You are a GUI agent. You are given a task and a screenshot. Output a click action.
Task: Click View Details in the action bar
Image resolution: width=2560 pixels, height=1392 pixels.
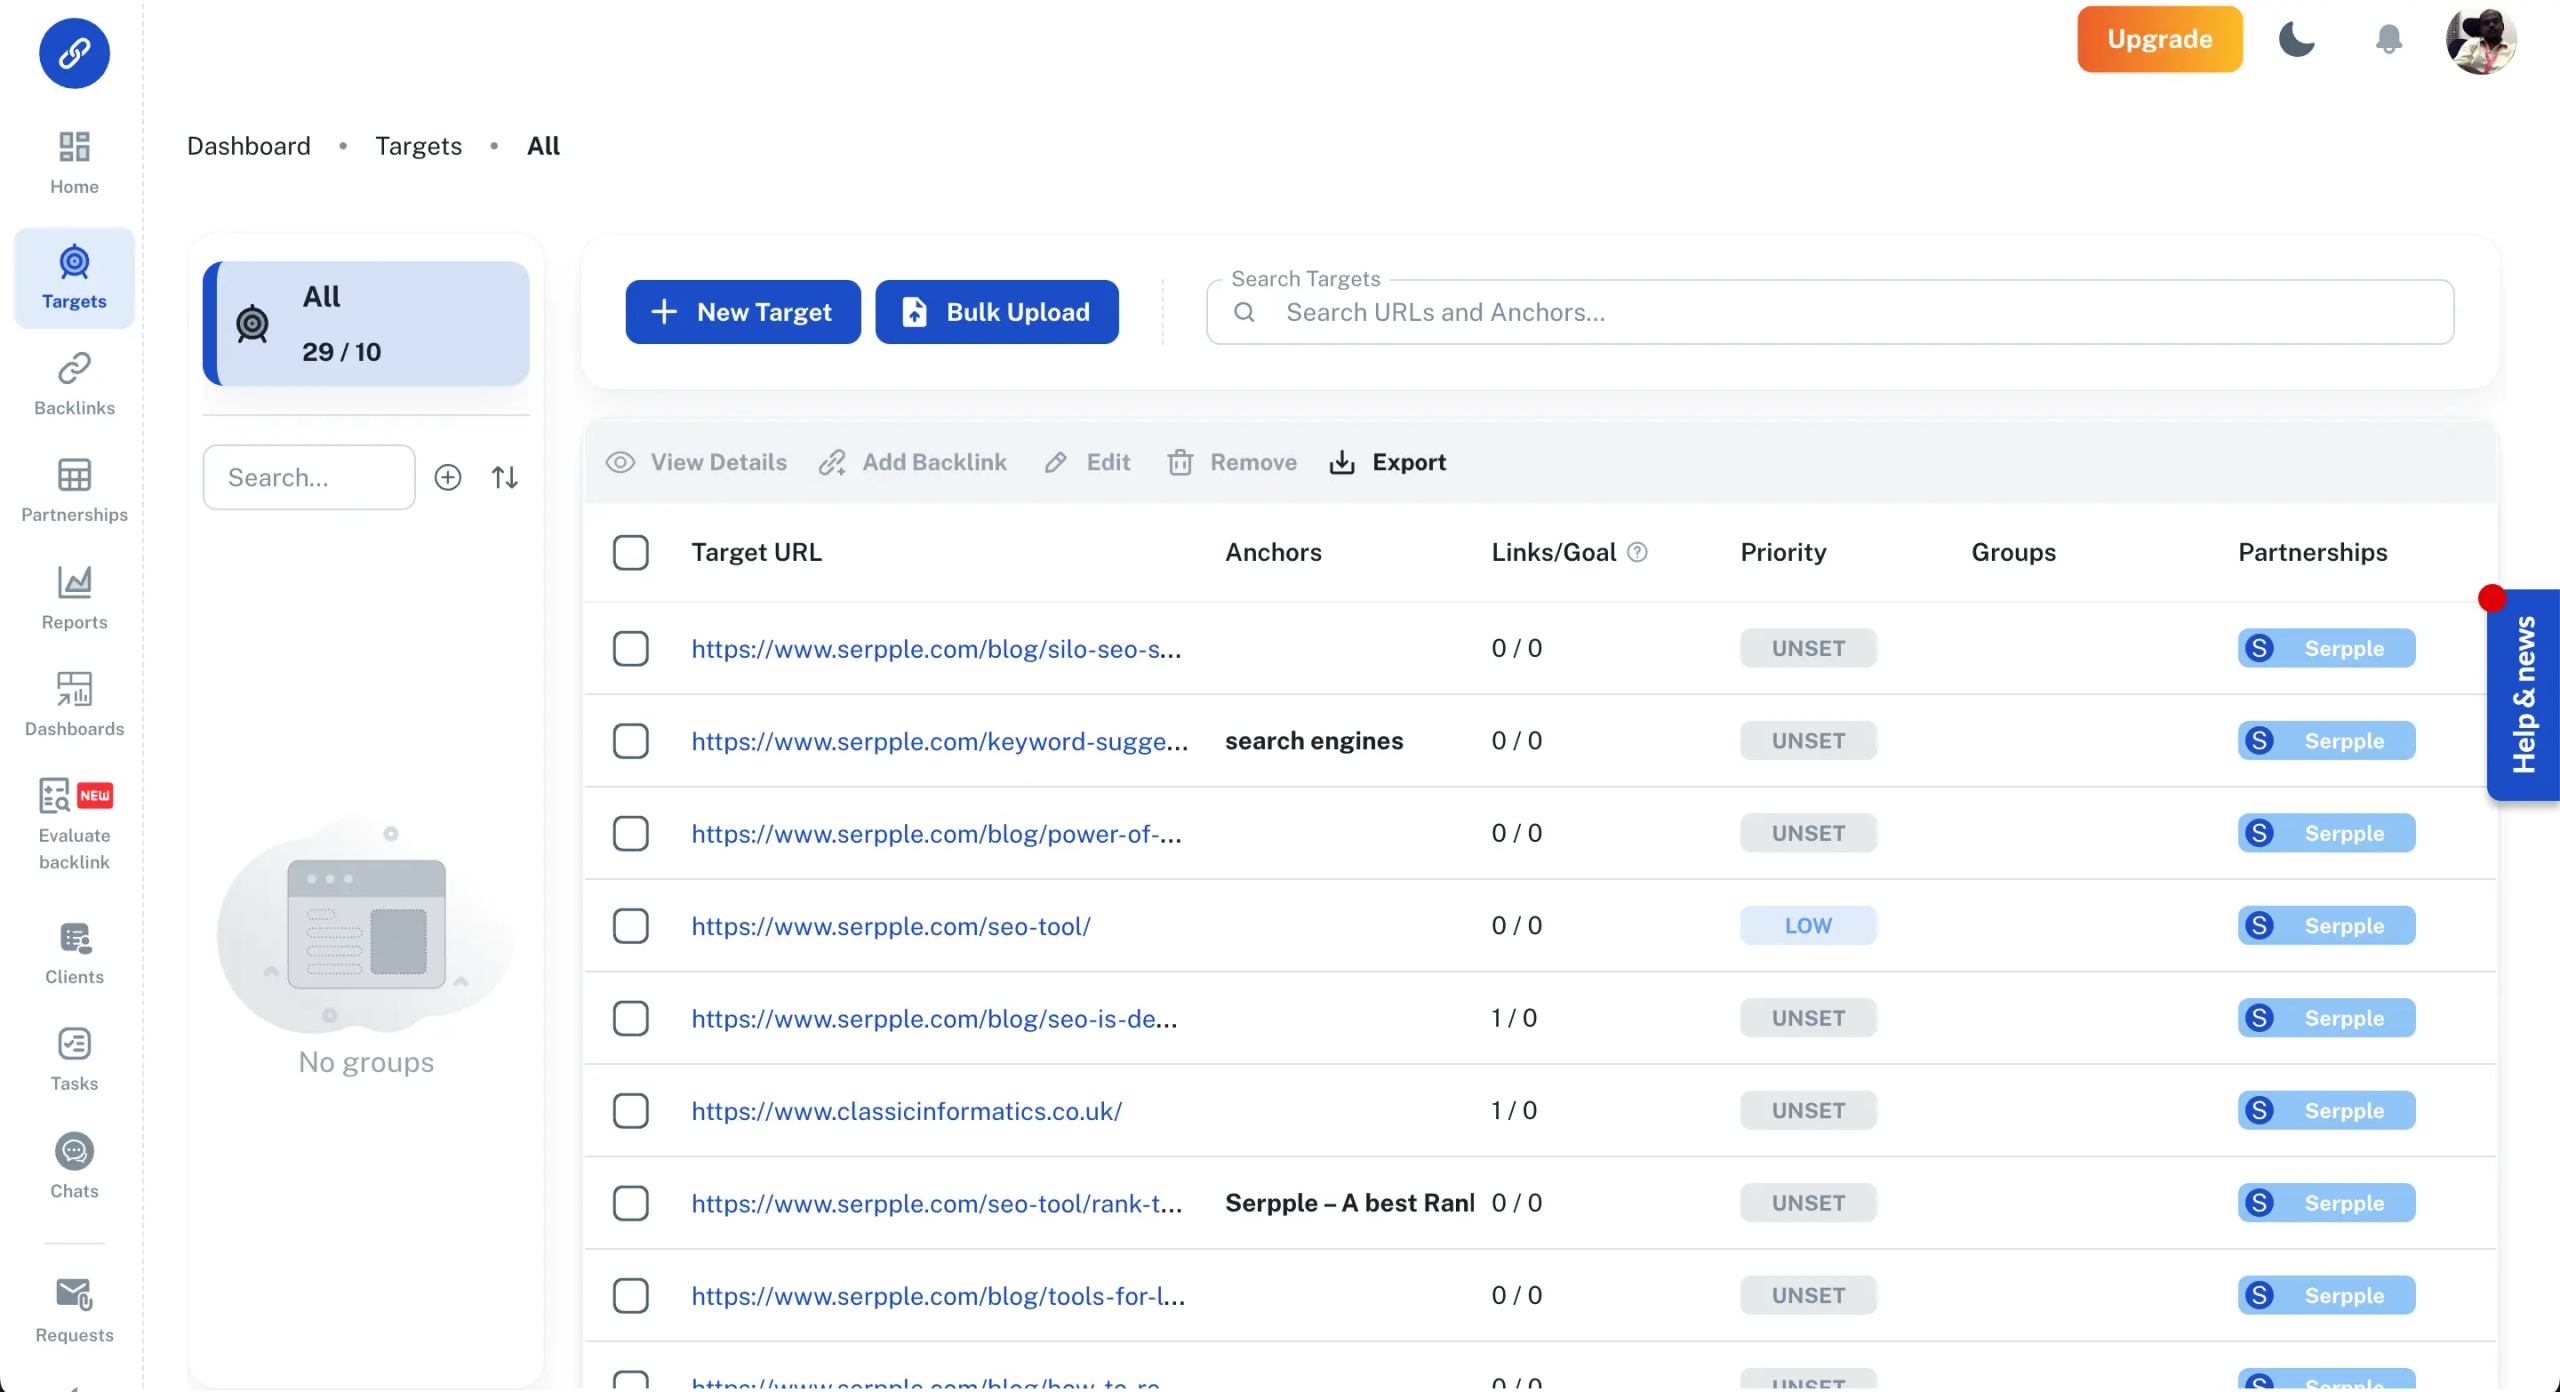pyautogui.click(x=697, y=462)
